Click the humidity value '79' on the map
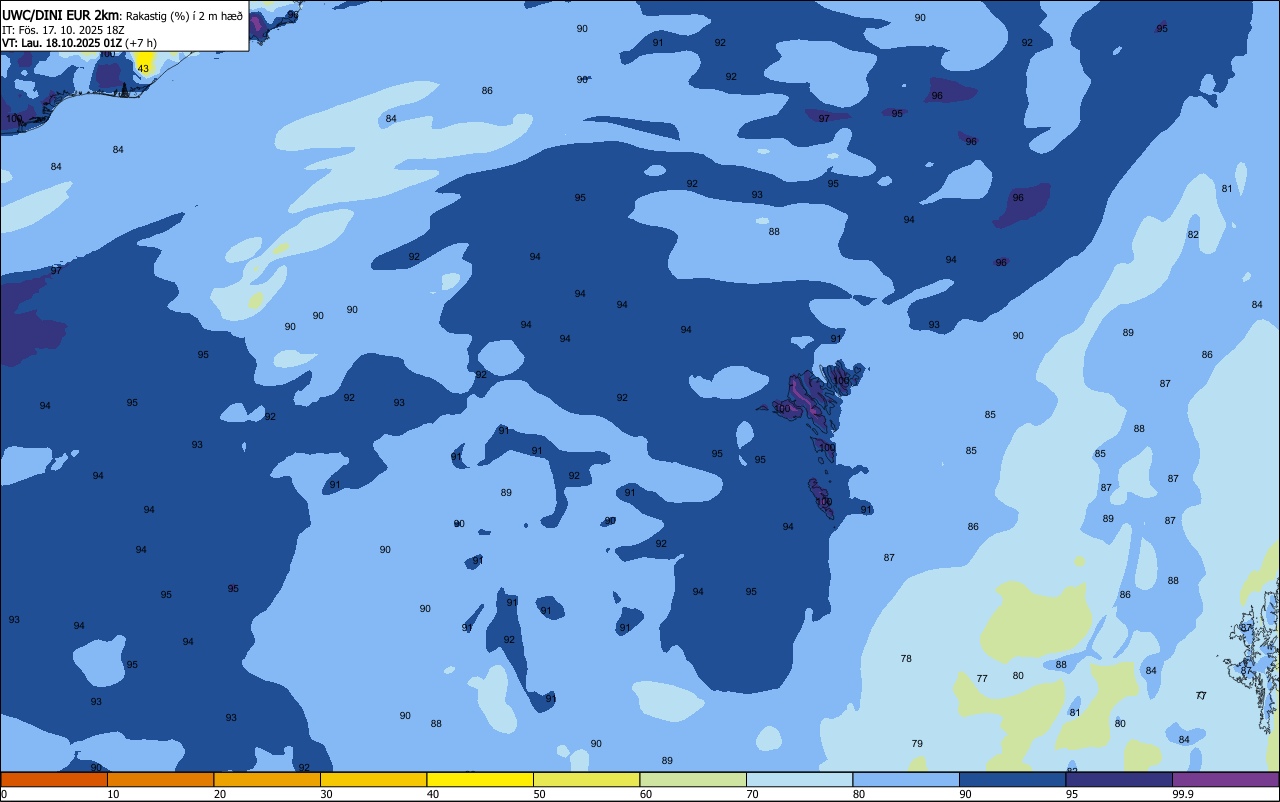Screen dimensions: 1280x802 click(917, 743)
